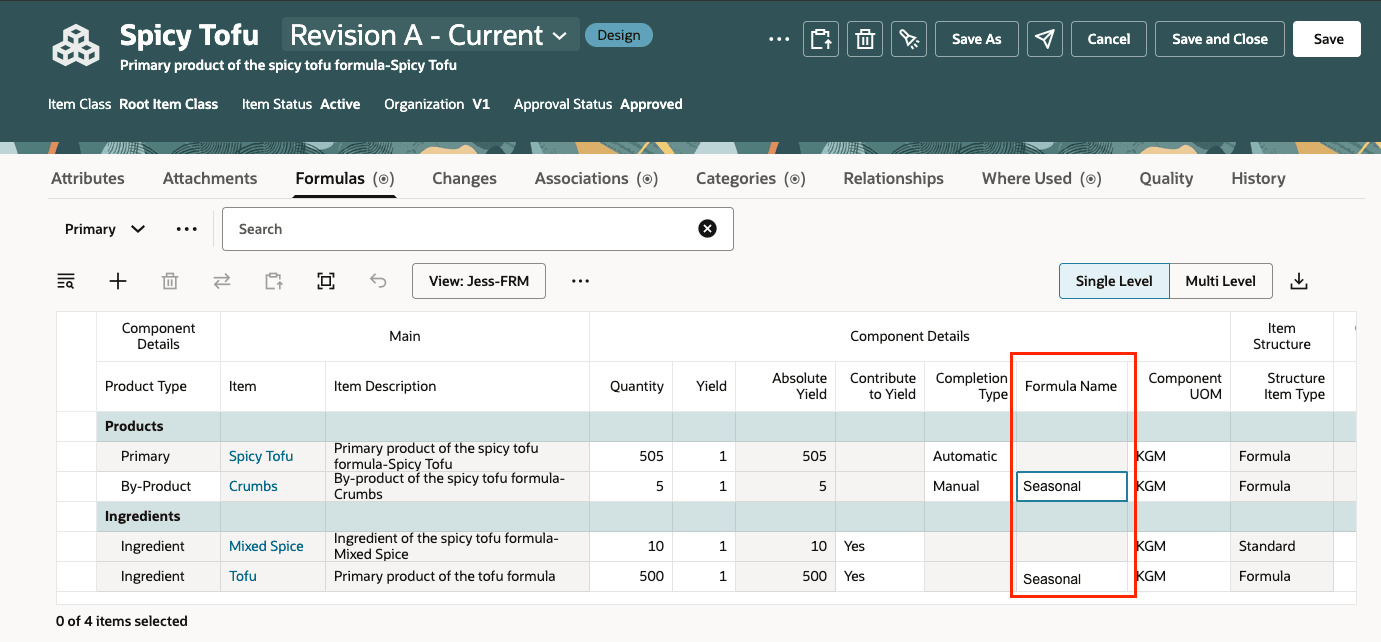This screenshot has width=1381, height=642.
Task: Open the ellipsis menu beside View: Jess-FRM
Action: [x=580, y=281]
